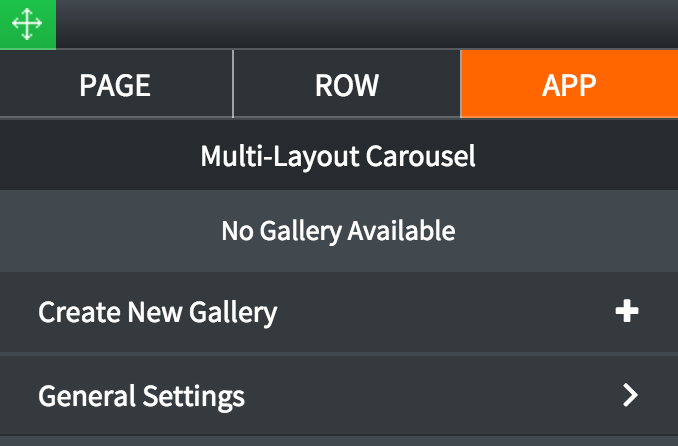This screenshot has height=446, width=678.
Task: Click the Multi-Layout Carousel heading
Action: 338,156
